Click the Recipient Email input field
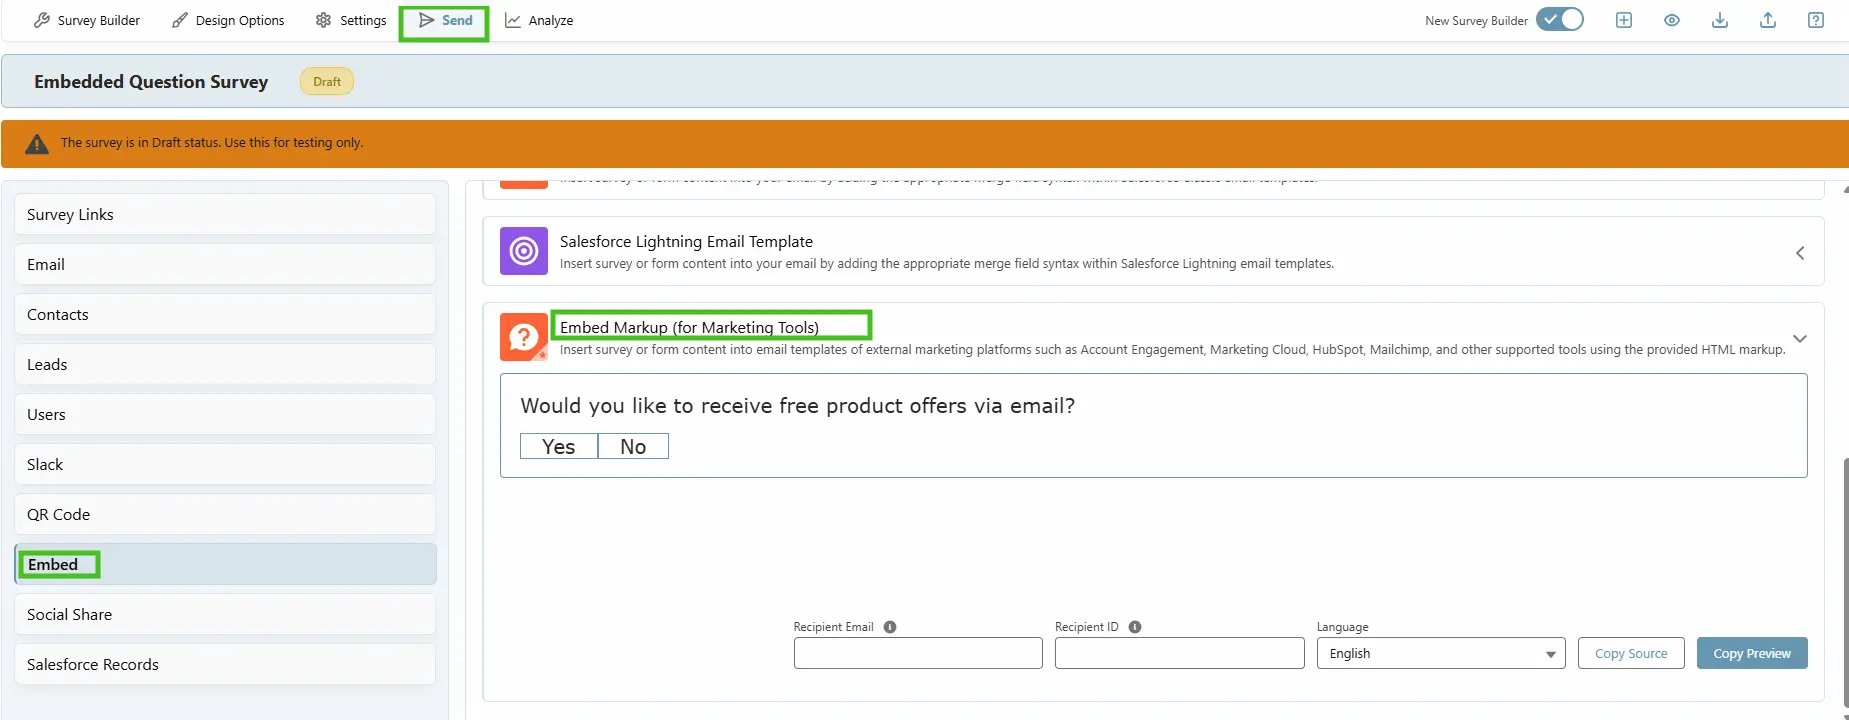Screen dimensions: 1849x720 (x=918, y=653)
